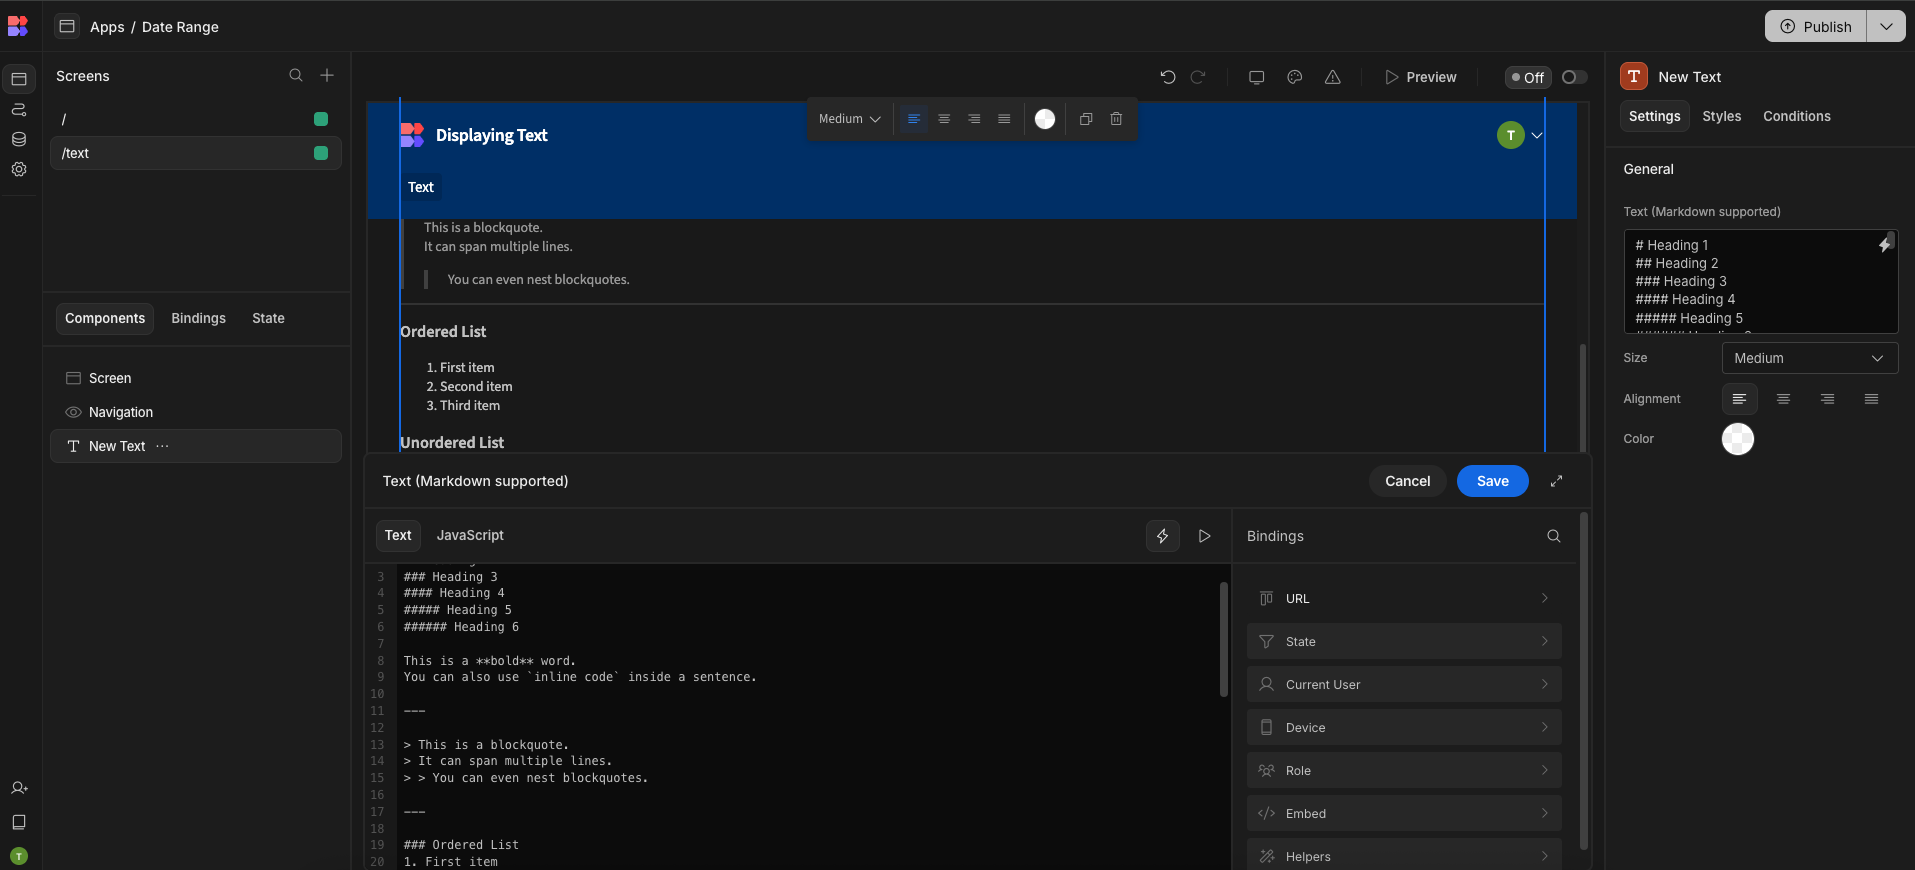Image resolution: width=1915 pixels, height=870 pixels.
Task: Expand the Role bindings category
Action: pyautogui.click(x=1404, y=770)
